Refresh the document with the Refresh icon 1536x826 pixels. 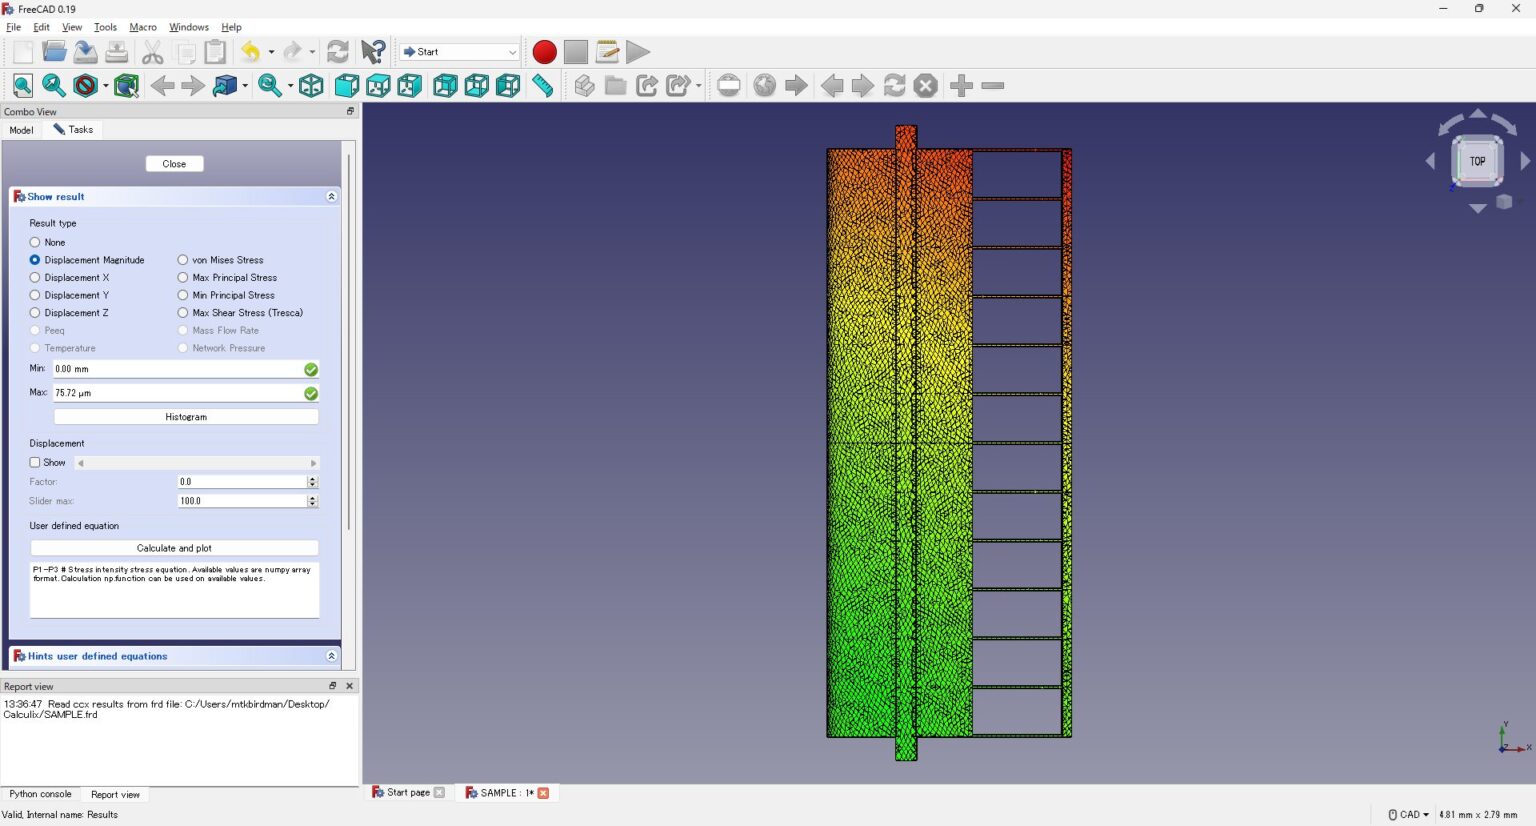click(338, 51)
